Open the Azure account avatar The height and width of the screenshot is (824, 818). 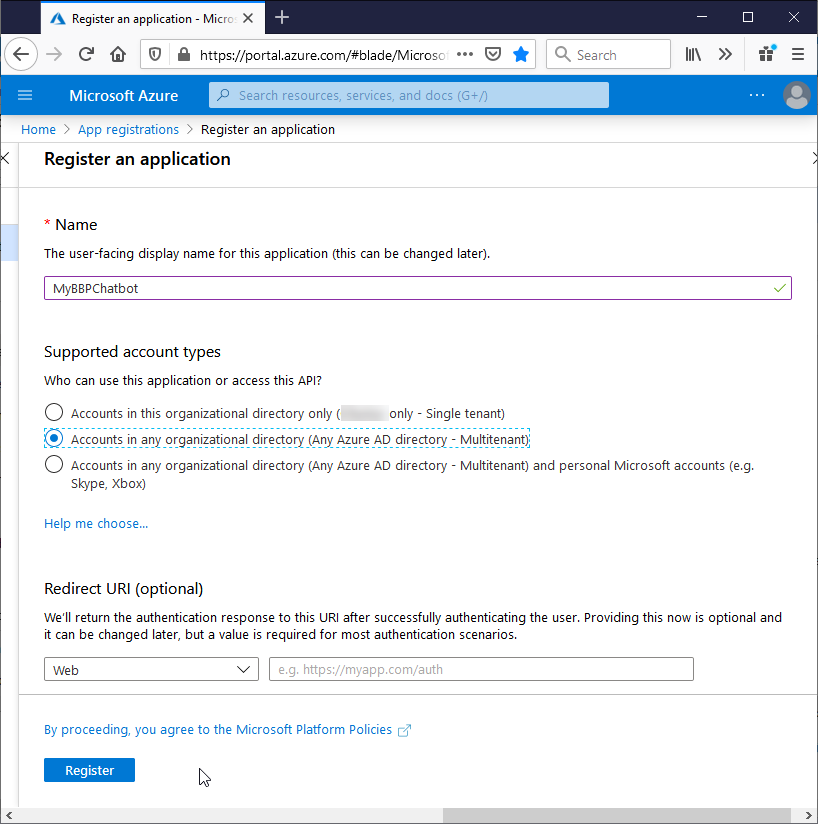point(796,95)
